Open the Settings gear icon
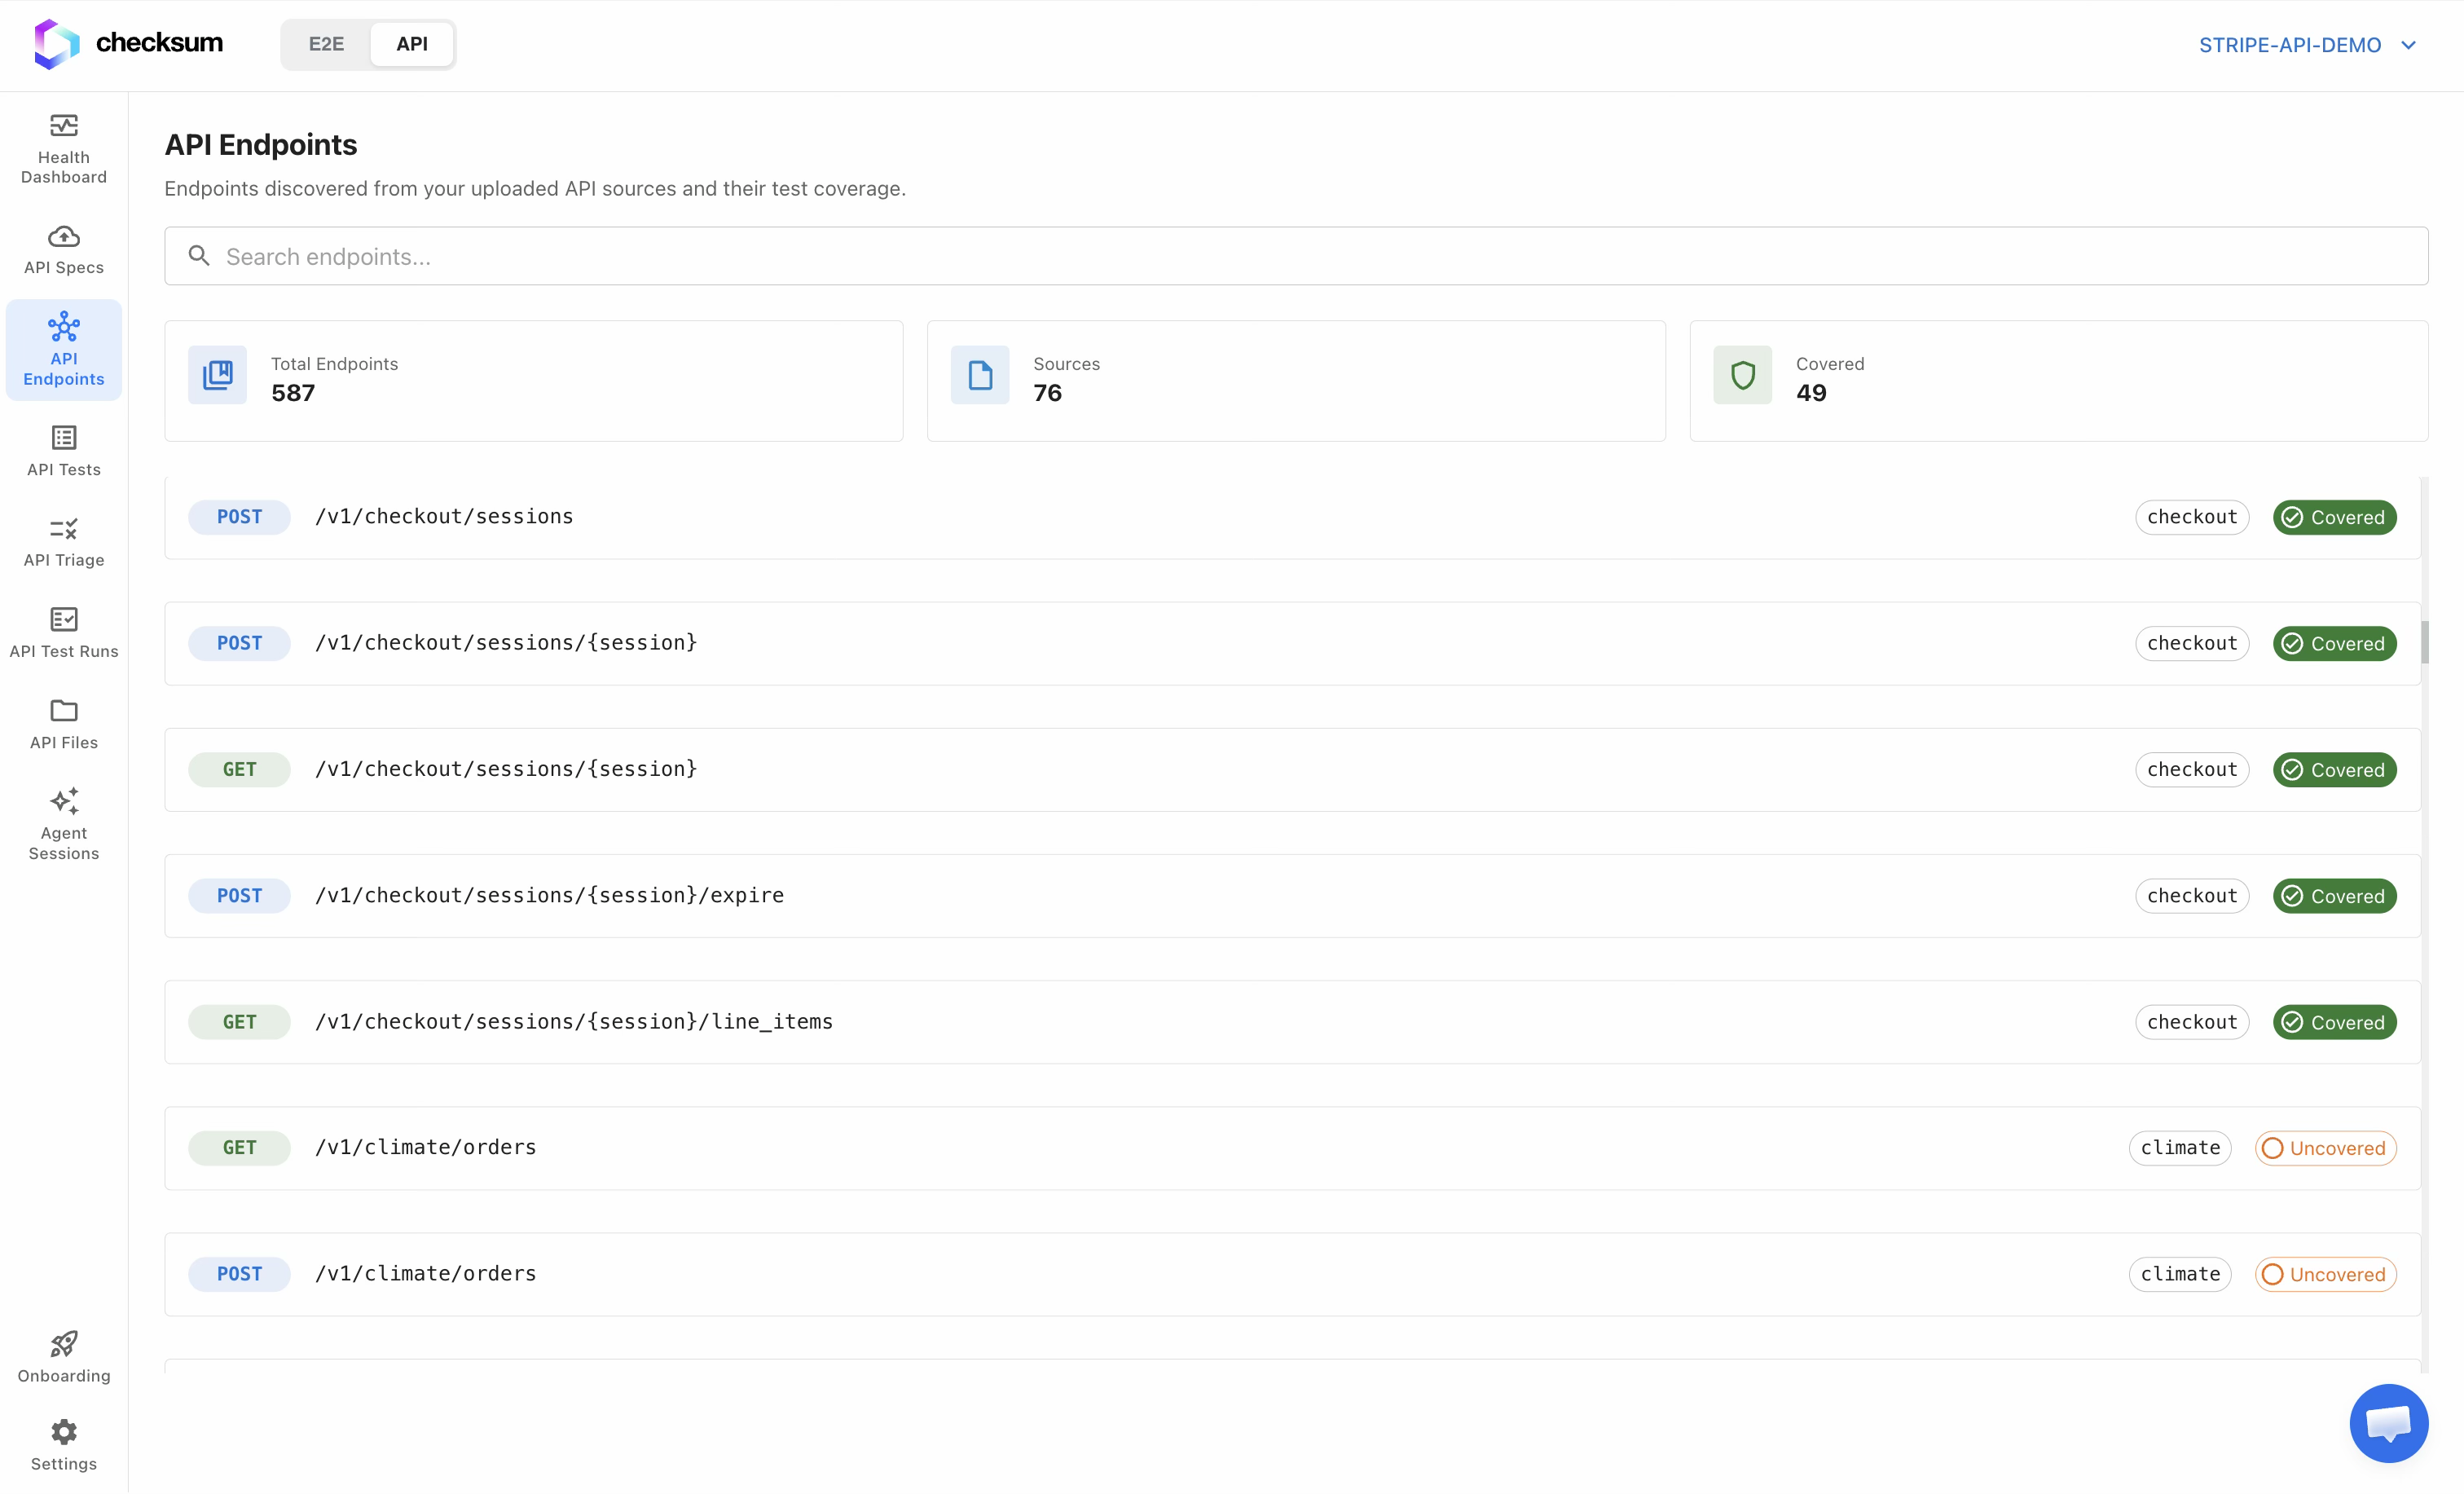The image size is (2464, 1494). click(x=64, y=1433)
